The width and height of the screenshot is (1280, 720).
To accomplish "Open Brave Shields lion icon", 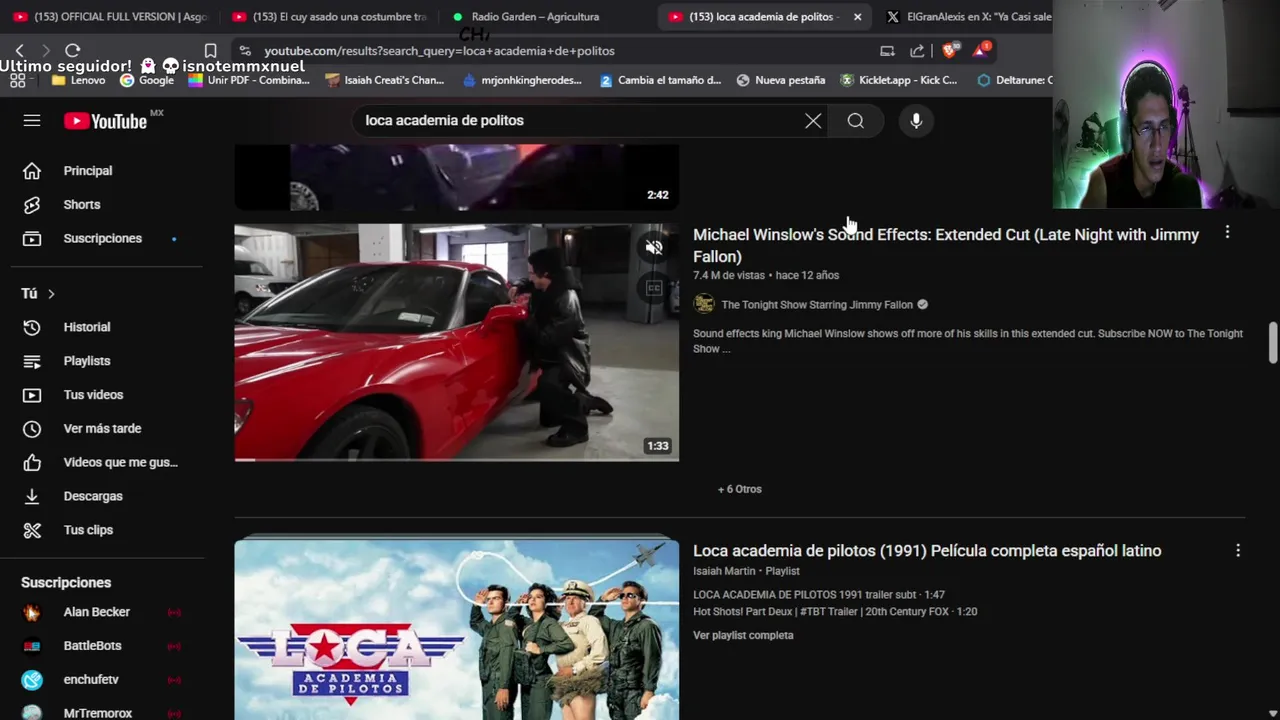I will pyautogui.click(x=949, y=51).
